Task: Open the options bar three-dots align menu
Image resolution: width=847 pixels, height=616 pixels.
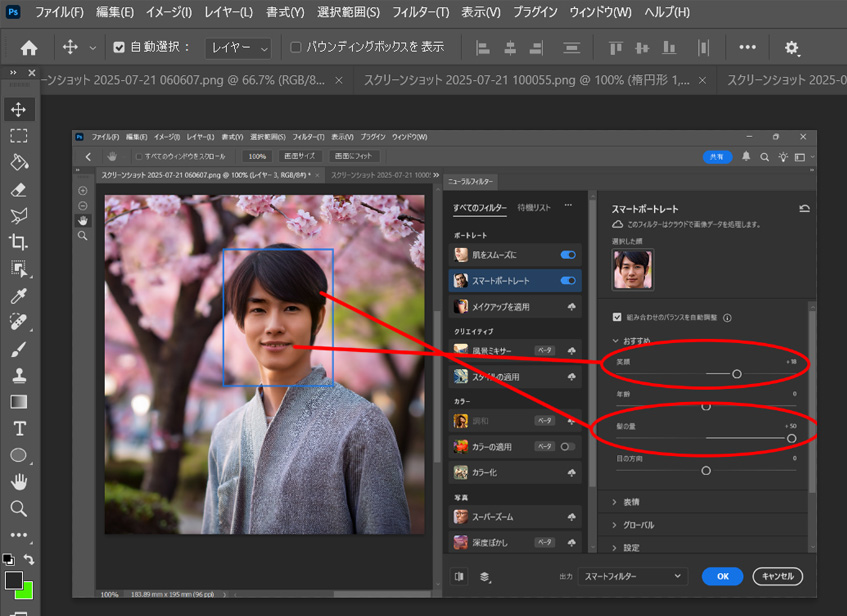Action: [x=748, y=47]
